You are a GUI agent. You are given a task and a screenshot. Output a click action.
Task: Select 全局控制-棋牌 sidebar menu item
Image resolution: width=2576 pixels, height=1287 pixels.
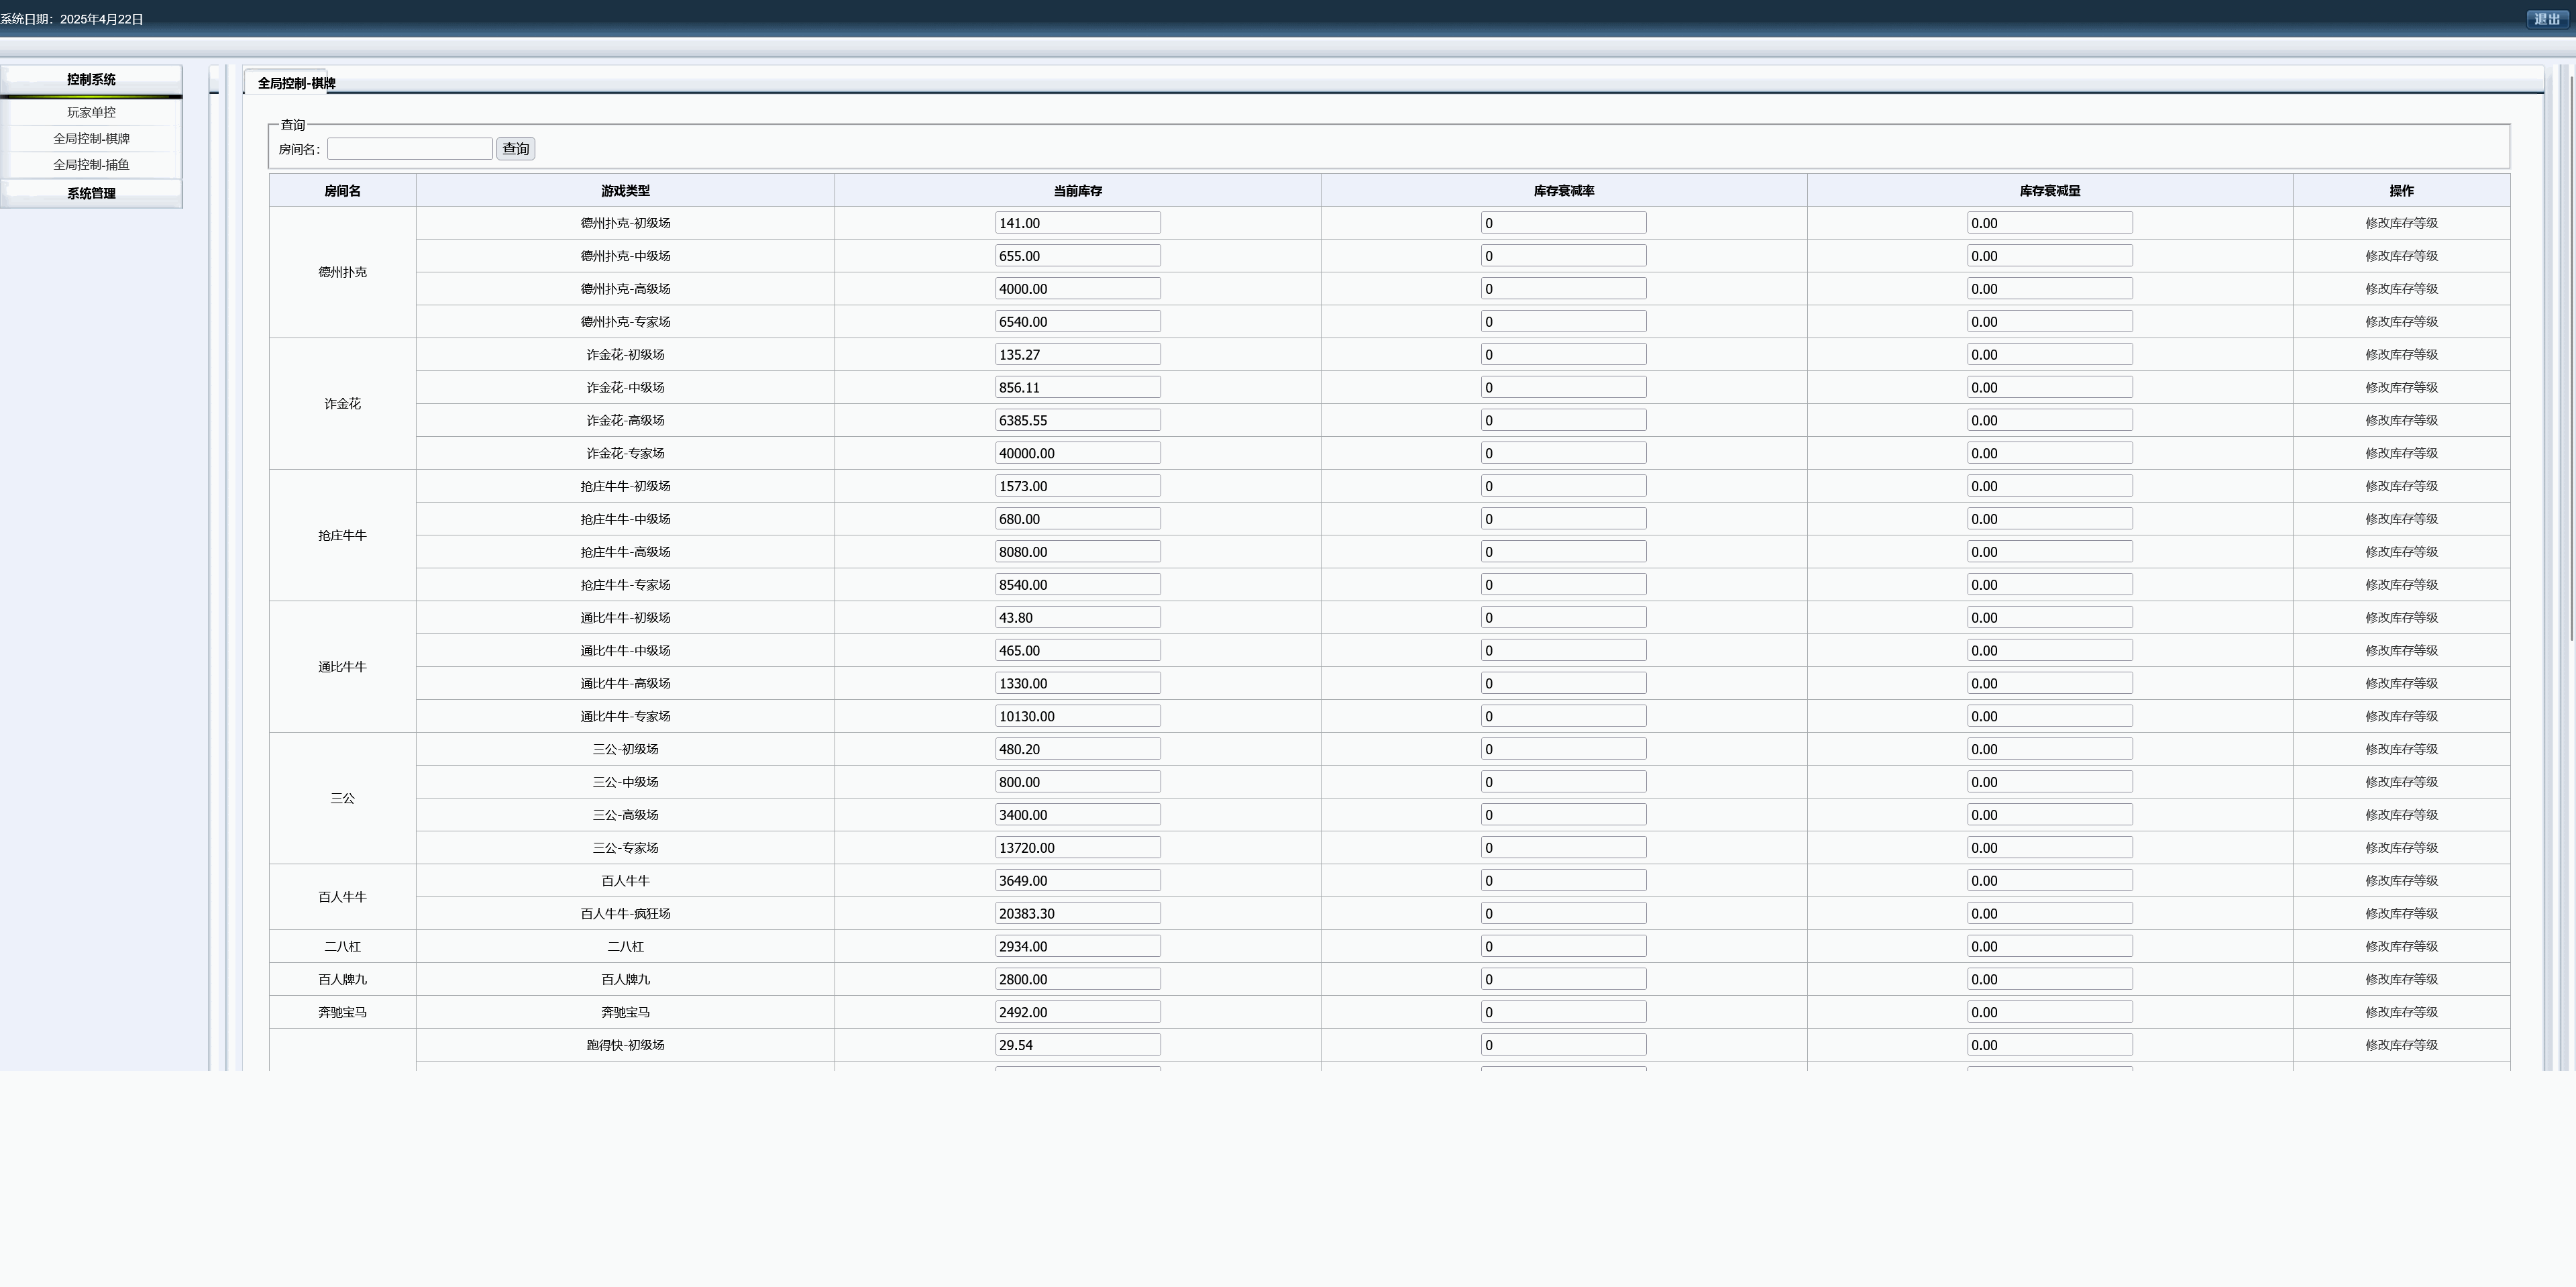point(91,139)
